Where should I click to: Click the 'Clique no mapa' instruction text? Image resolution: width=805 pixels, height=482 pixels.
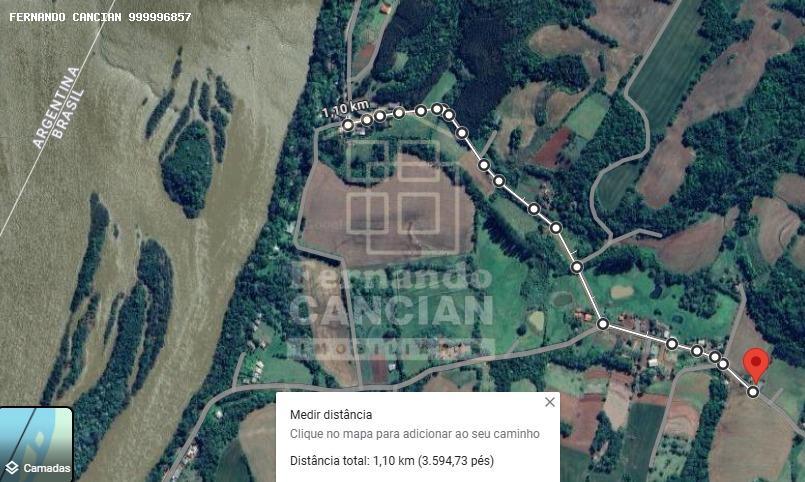414,434
